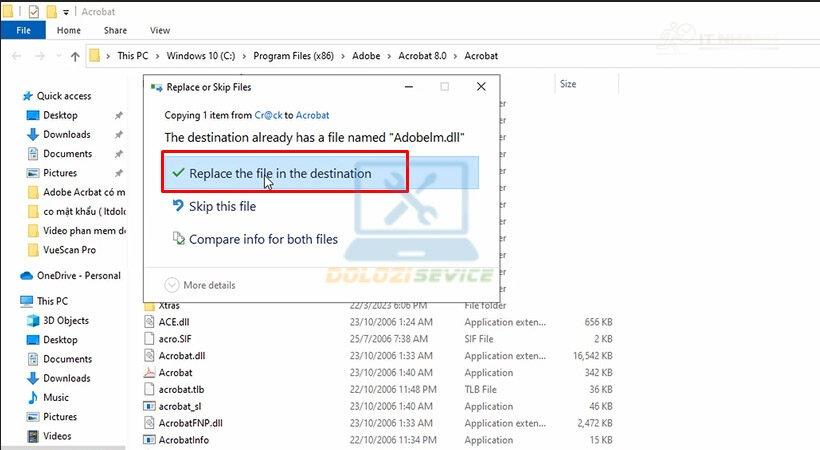Select AcrobatInfo application icon
Viewport: 820px width, 450px height.
click(x=150, y=440)
